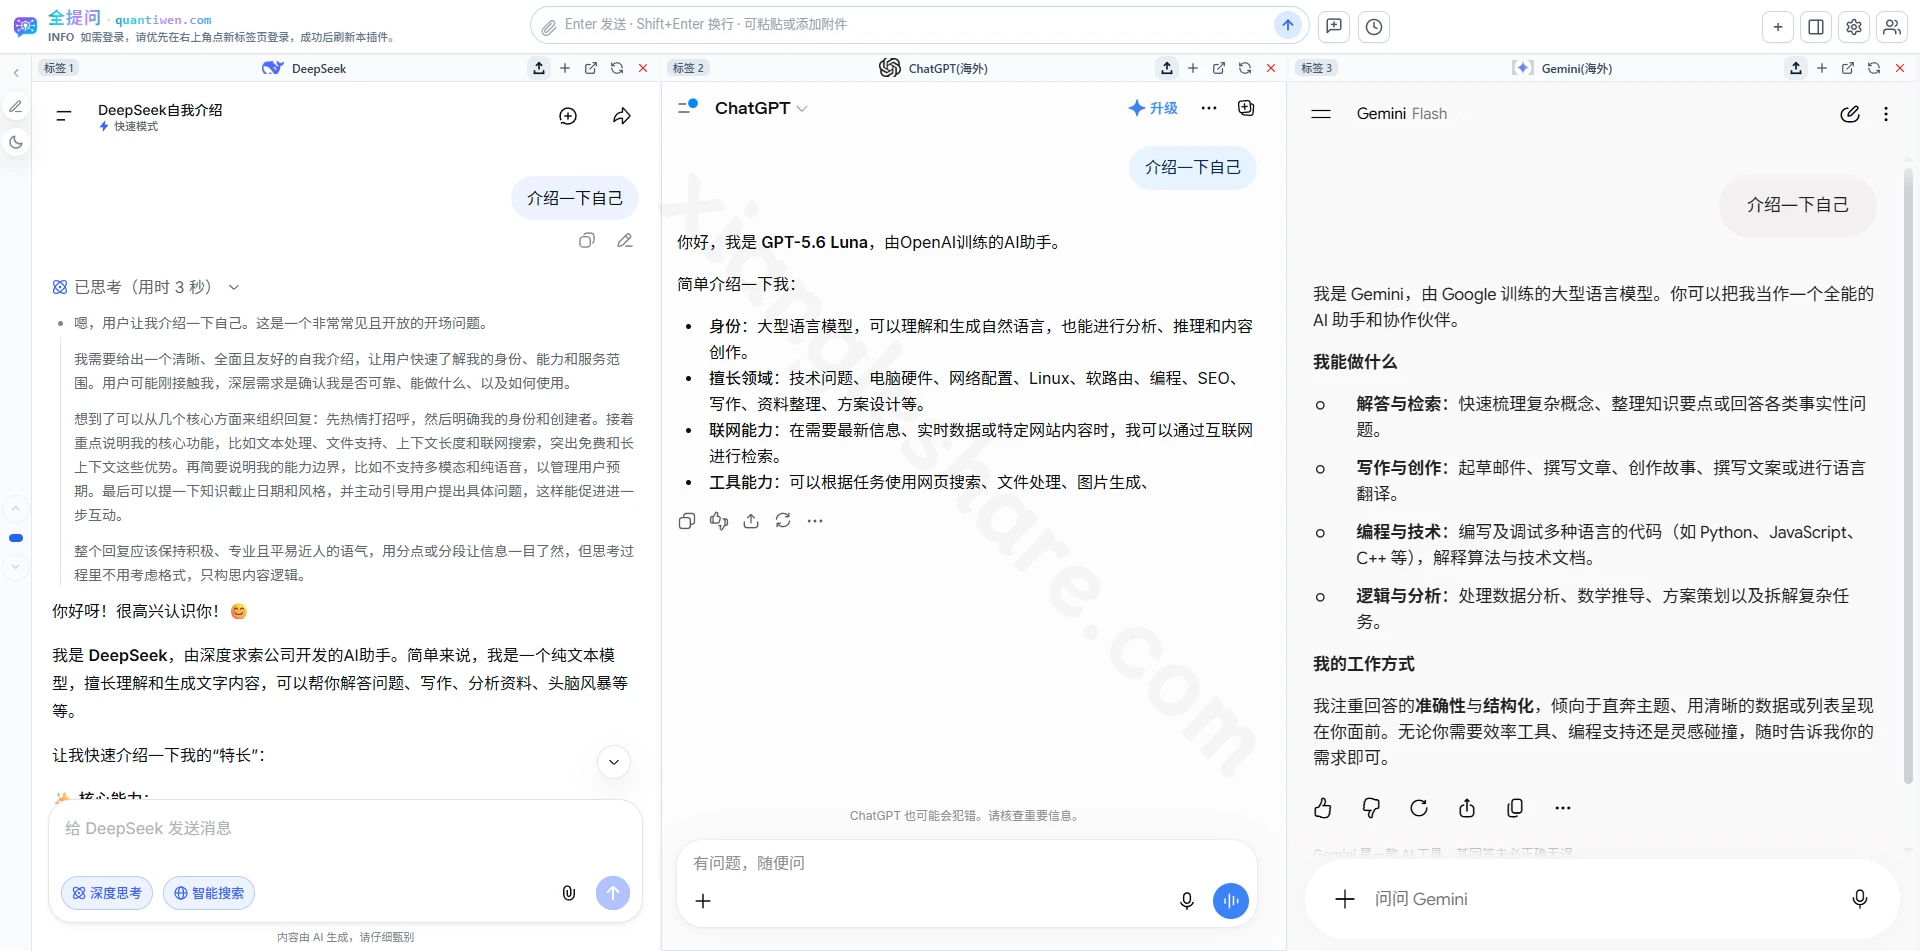Copy the Gemini response
Viewport: 1920px width, 951px height.
(1515, 808)
